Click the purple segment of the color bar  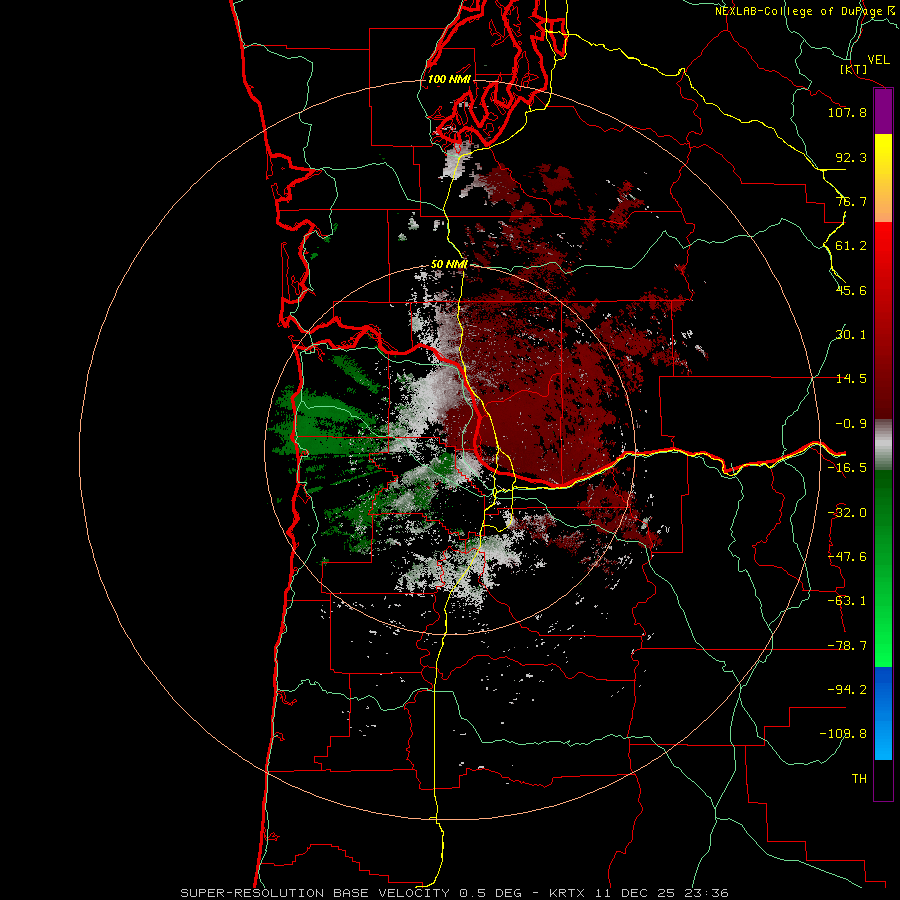(883, 111)
